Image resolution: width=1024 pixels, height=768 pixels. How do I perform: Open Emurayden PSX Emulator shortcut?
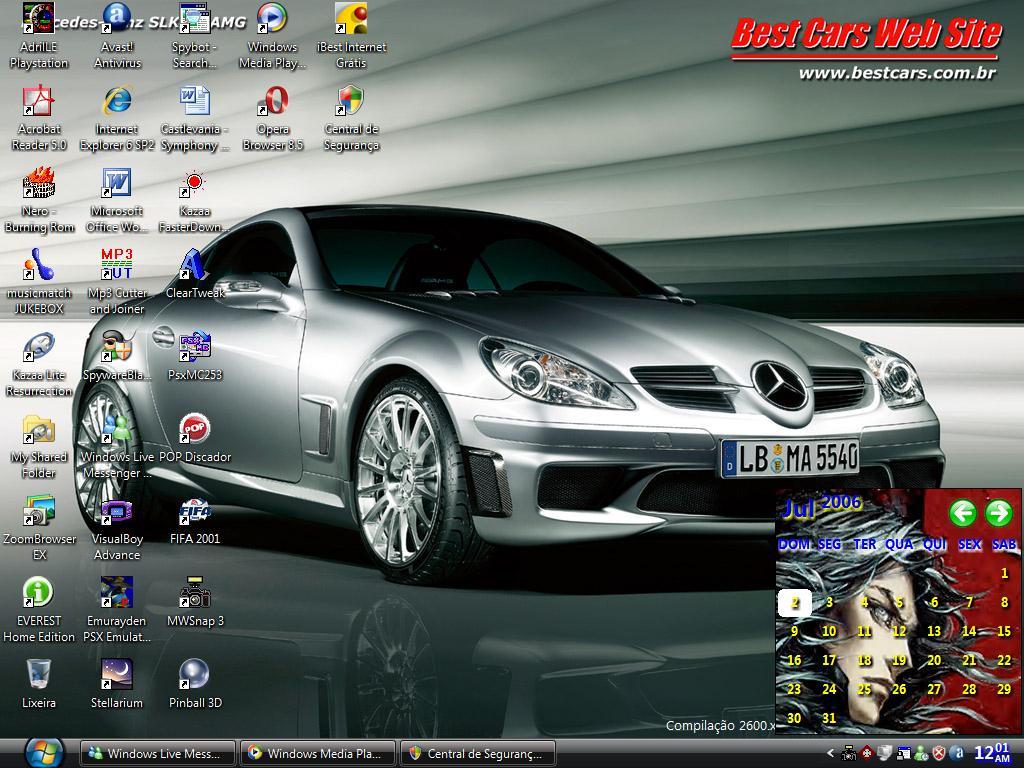click(117, 611)
